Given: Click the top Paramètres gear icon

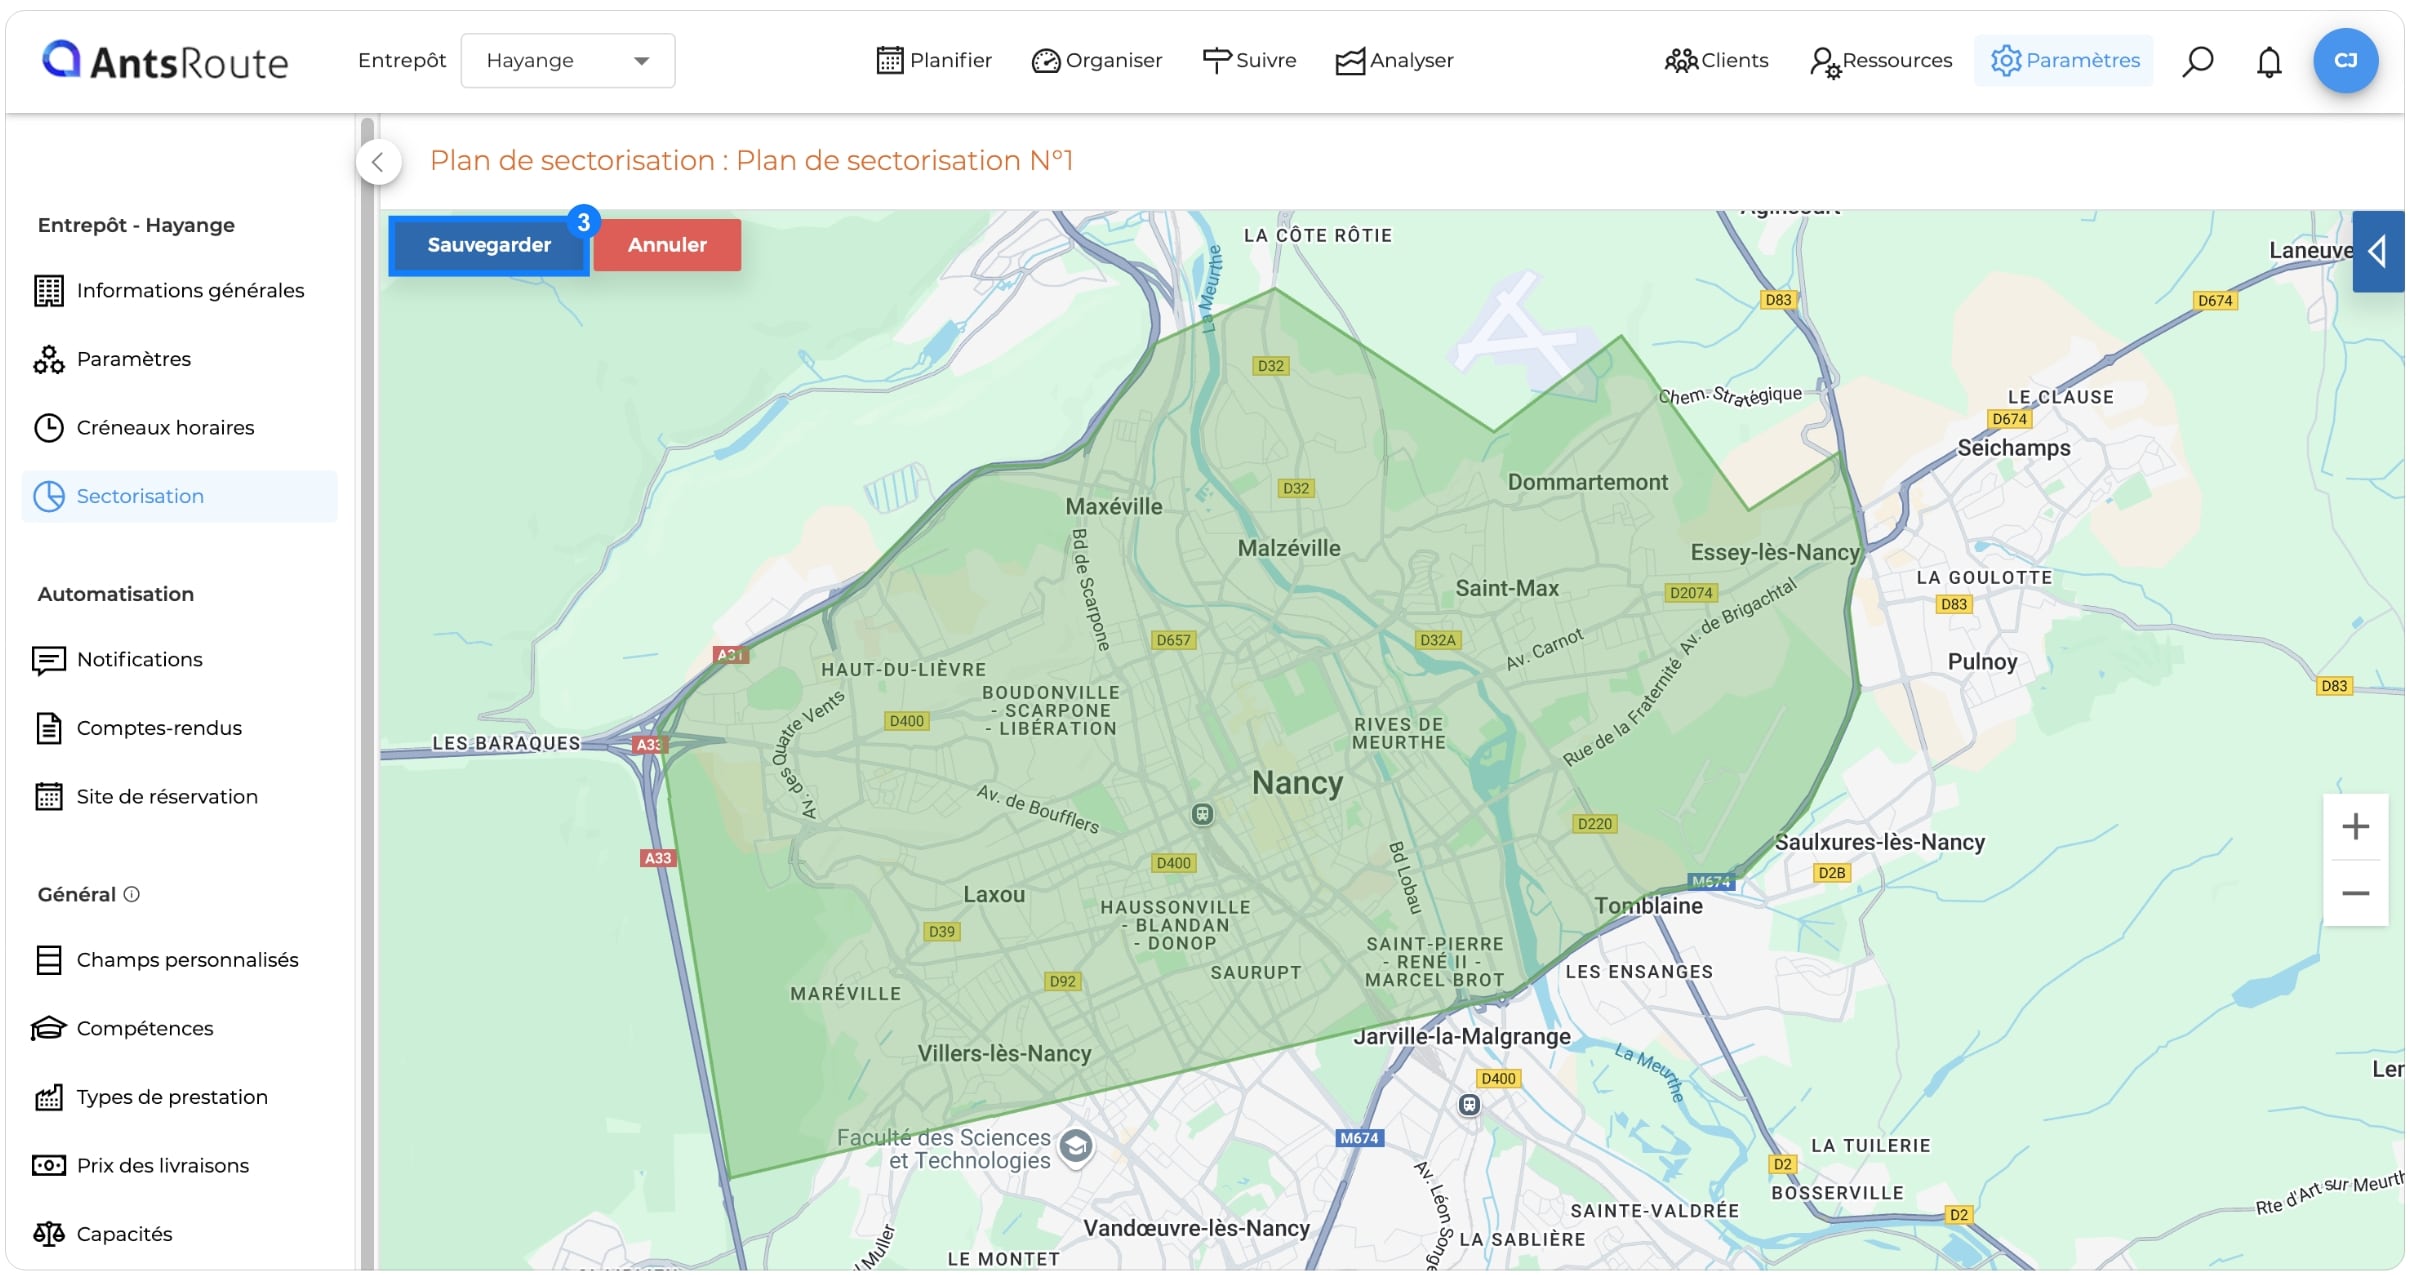Looking at the screenshot, I should 2005,61.
